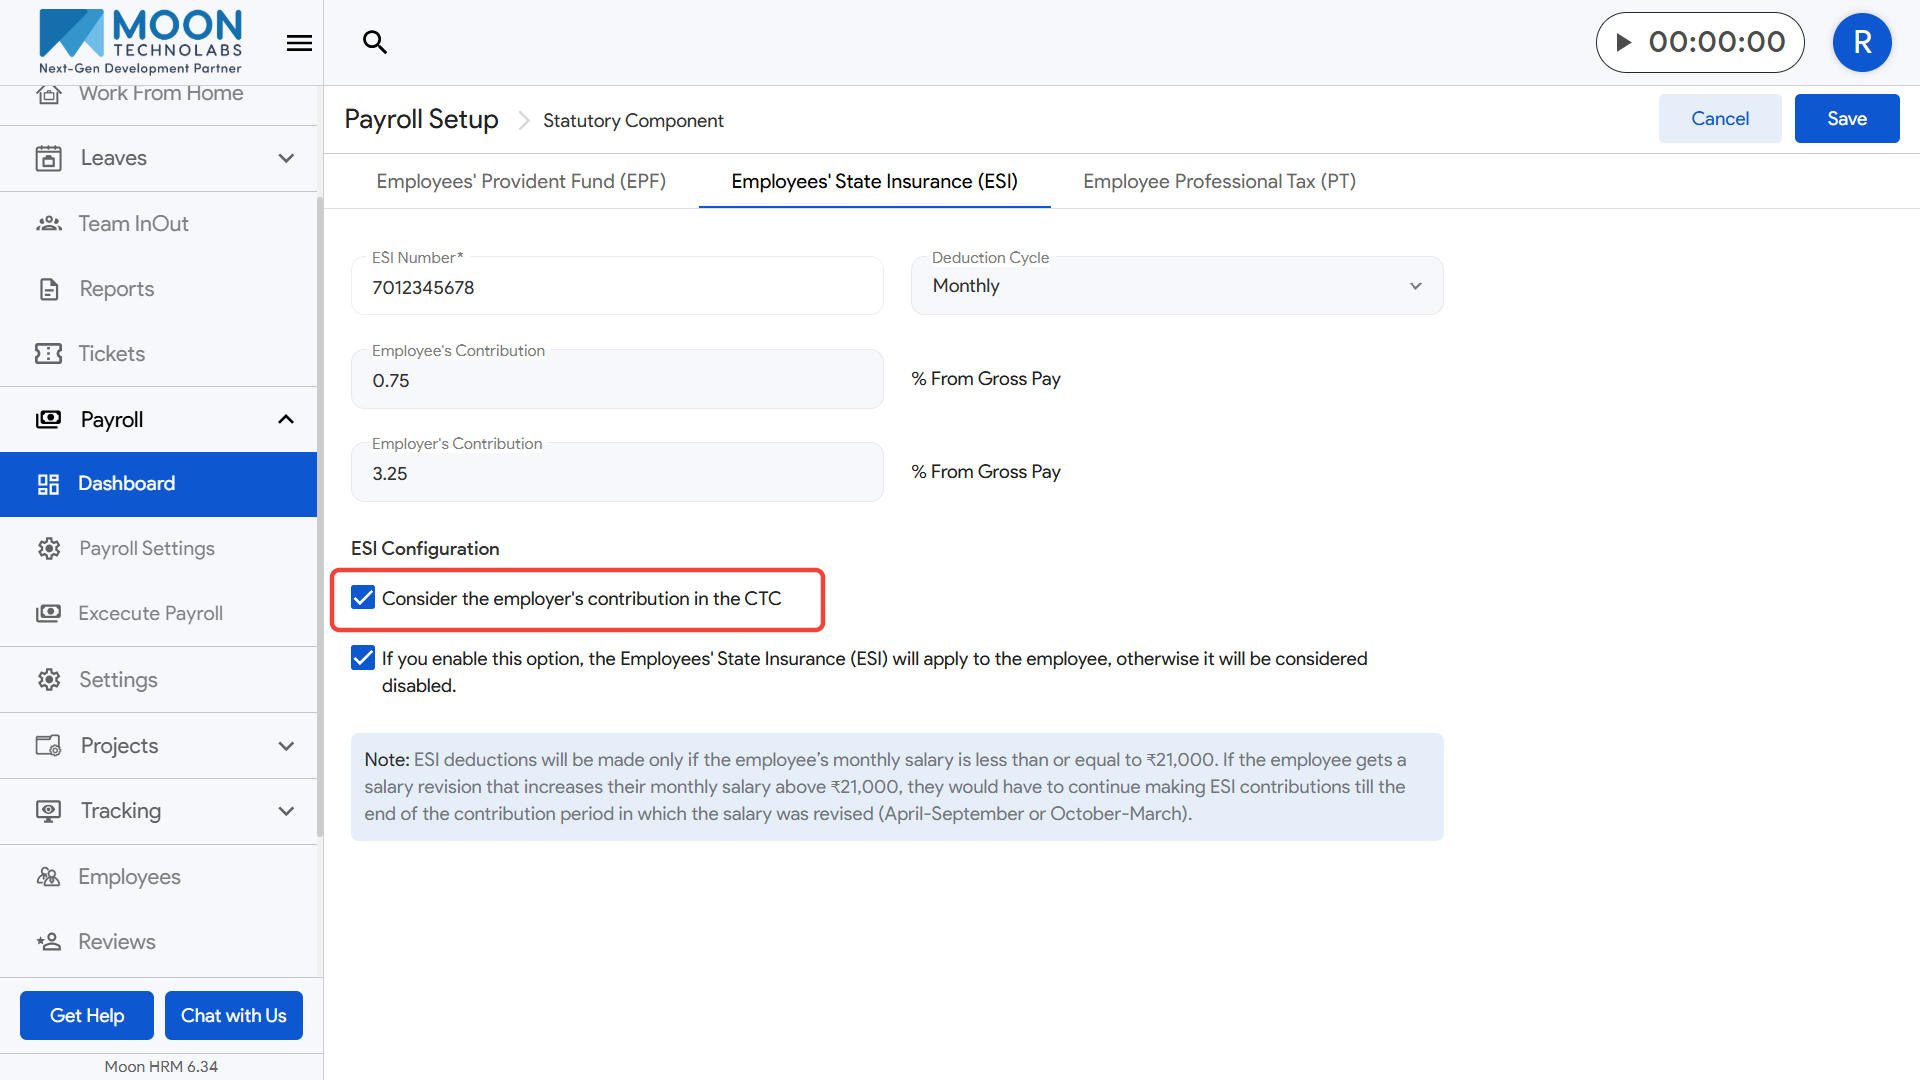Toggle the hamburger menu icon
Screen dimensions: 1920x1080
pyautogui.click(x=299, y=43)
